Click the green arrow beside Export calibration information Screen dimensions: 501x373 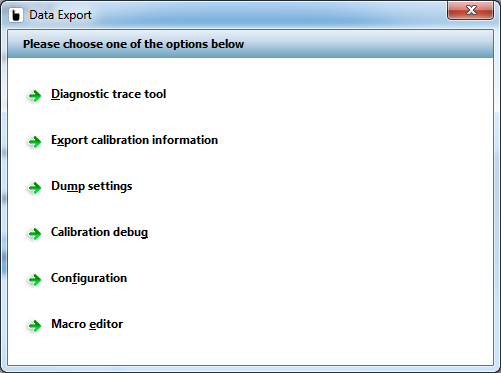[35, 142]
